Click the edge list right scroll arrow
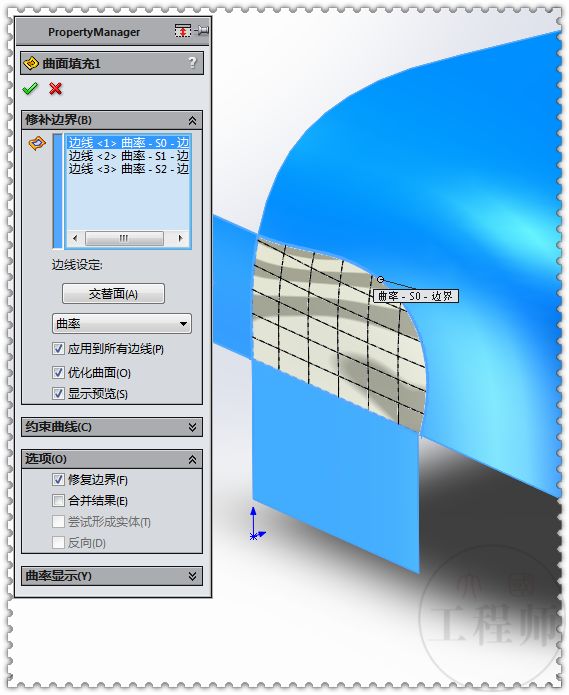 180,238
